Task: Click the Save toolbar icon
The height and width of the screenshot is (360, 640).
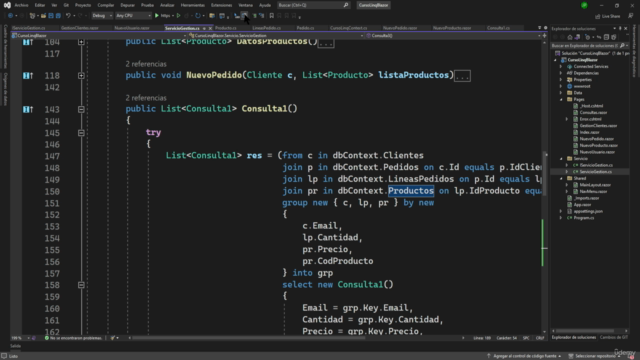Action: [51, 16]
